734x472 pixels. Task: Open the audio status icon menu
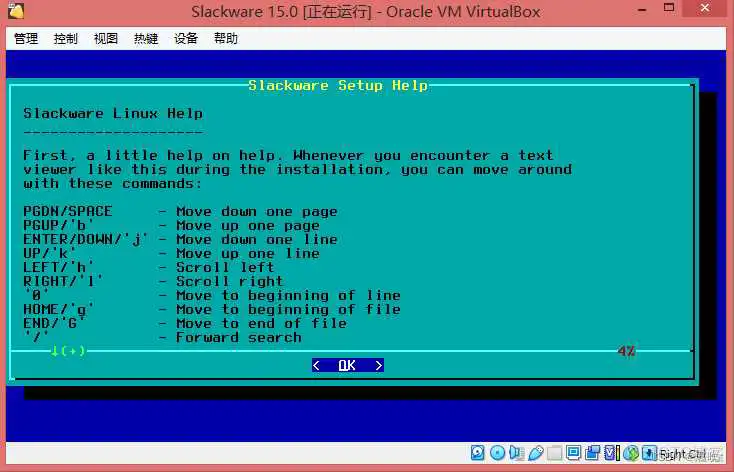(x=516, y=453)
